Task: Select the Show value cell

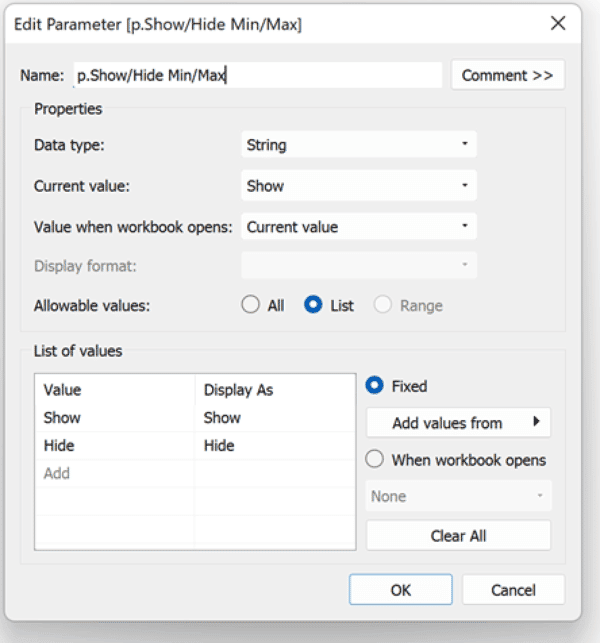Action: click(x=114, y=418)
